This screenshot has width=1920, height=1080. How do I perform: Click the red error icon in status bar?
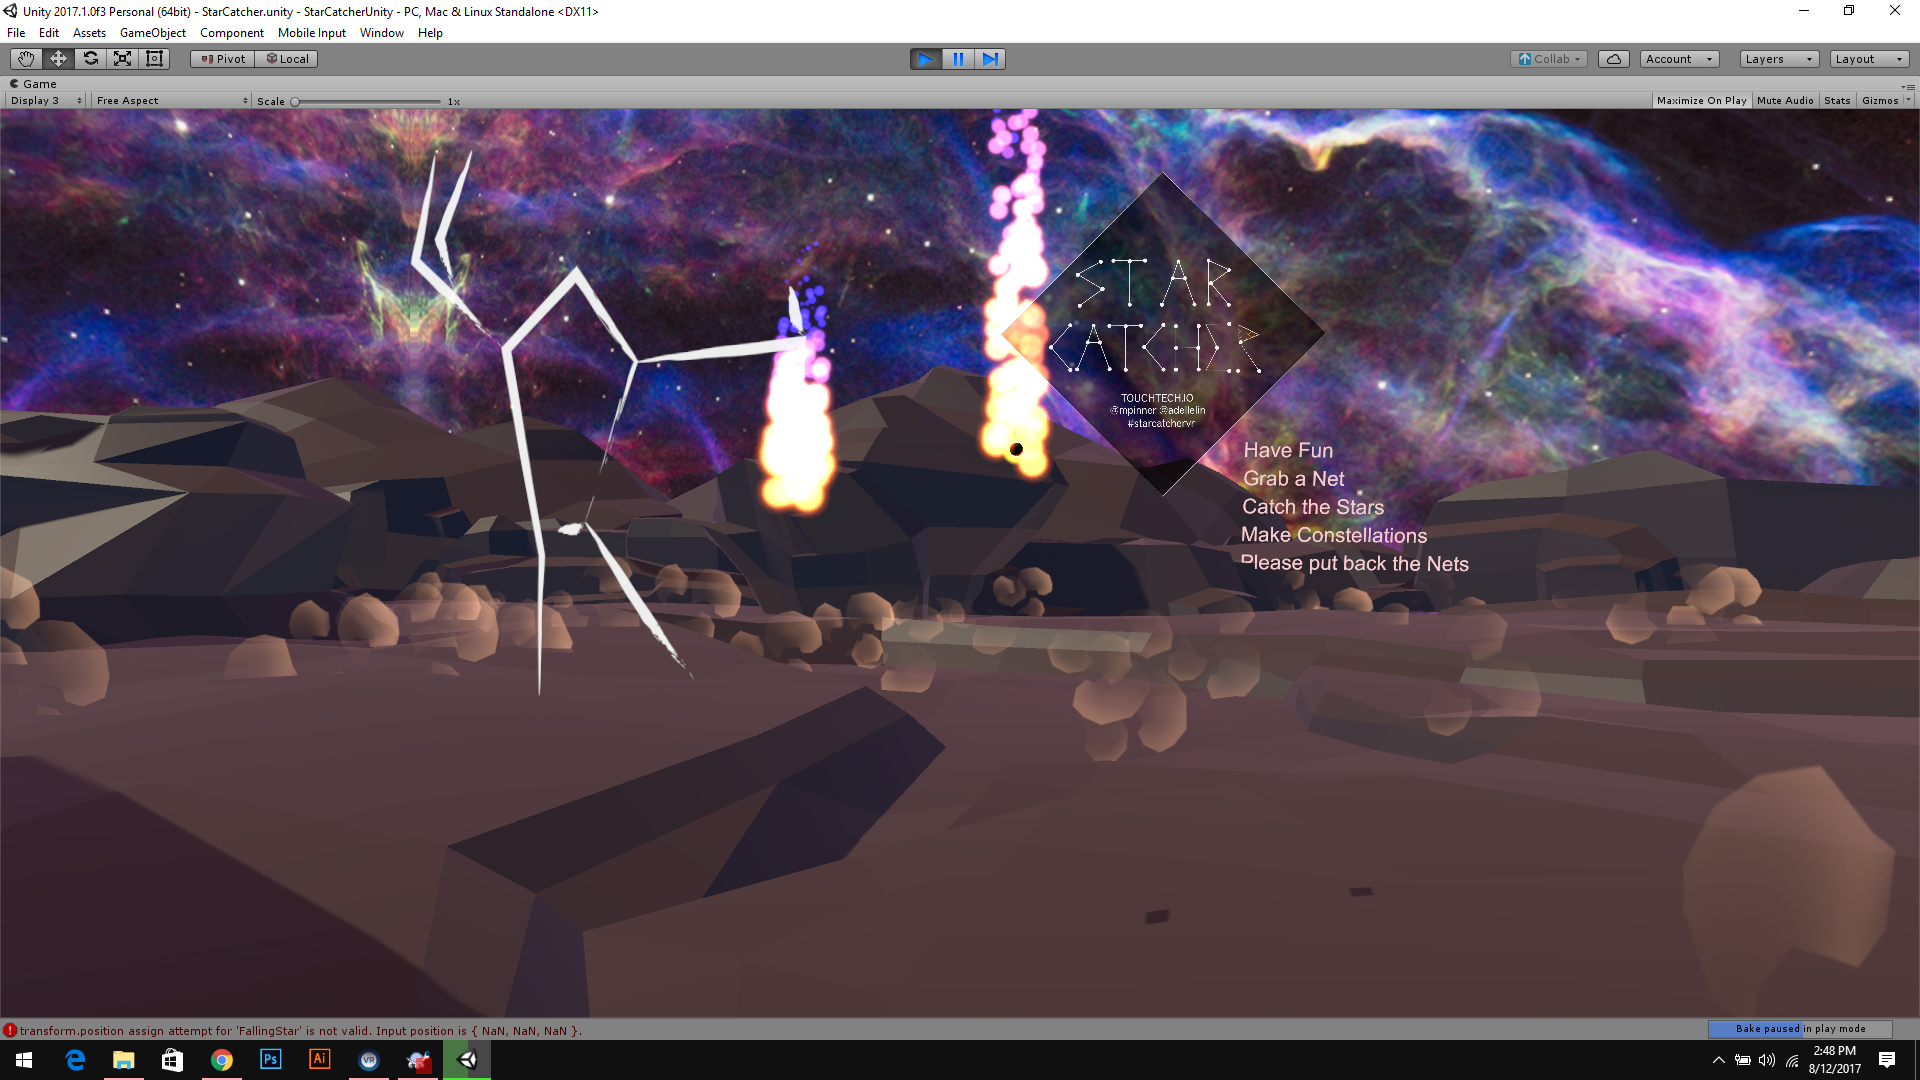click(9, 1030)
